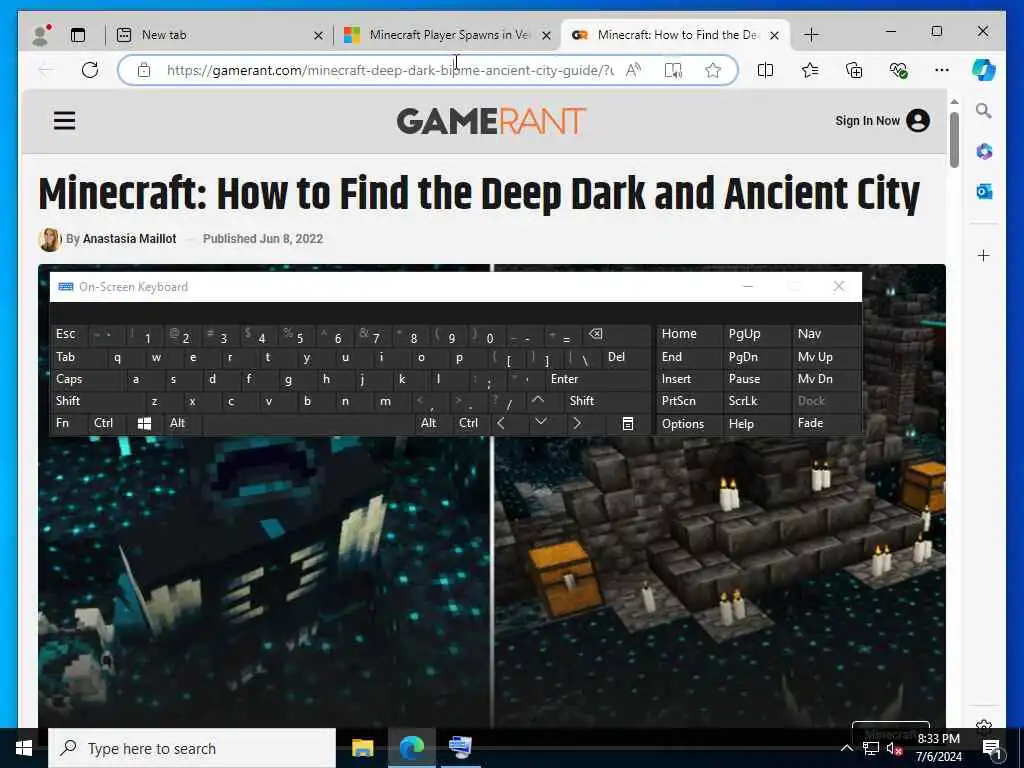The height and width of the screenshot is (768, 1024).
Task: Click Backspace key icon on keyboard
Action: coord(616,334)
